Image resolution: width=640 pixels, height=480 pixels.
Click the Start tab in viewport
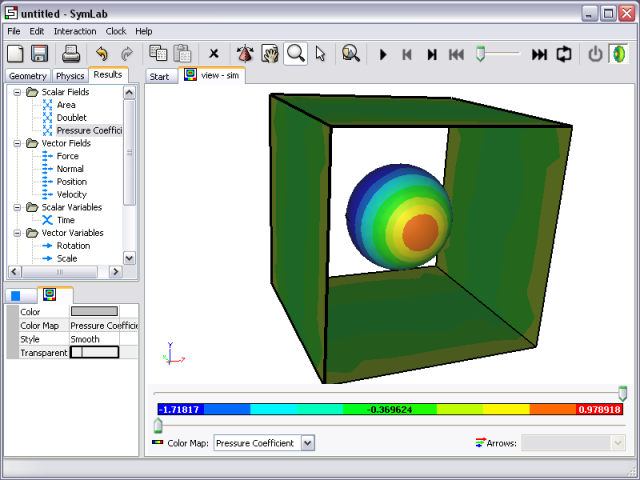tap(159, 76)
